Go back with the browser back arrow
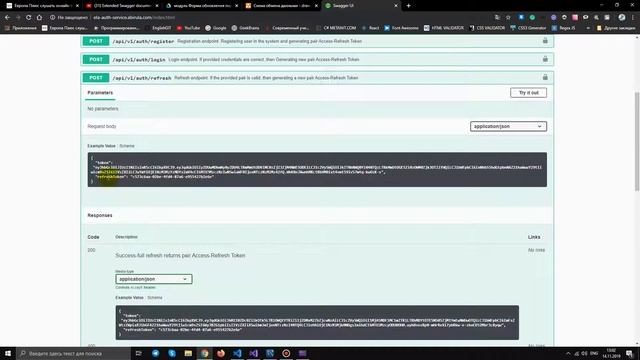Screen dimensions: 640x360 [7, 18]
